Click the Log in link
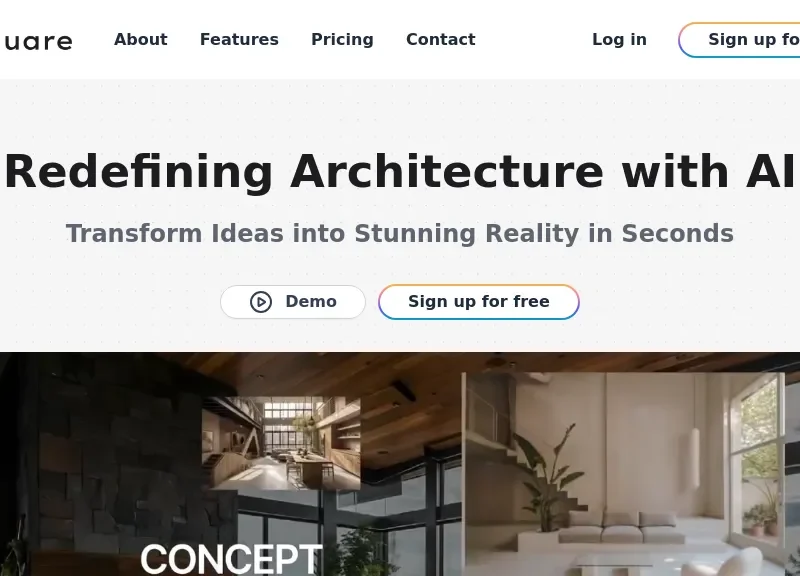This screenshot has height=576, width=800. pyautogui.click(x=619, y=39)
